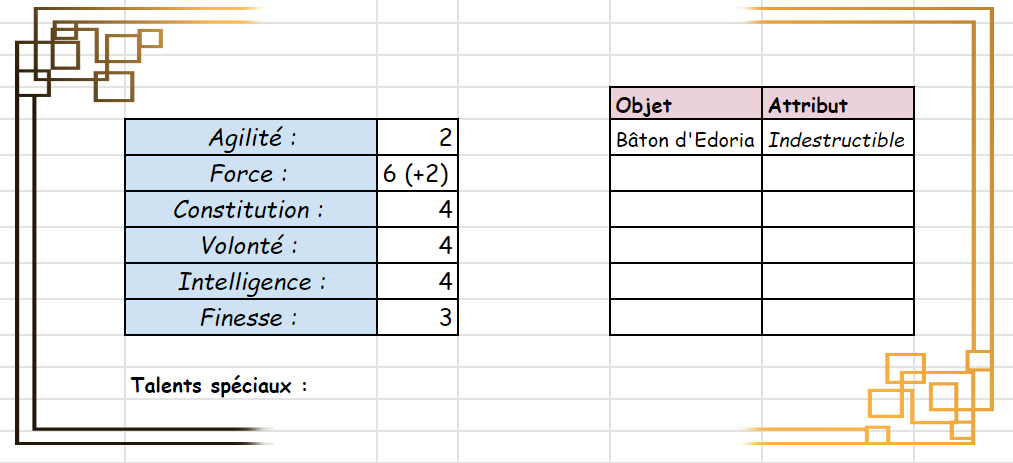The width and height of the screenshot is (1013, 463).
Task: Select the Talents spéciaux text cell
Action: [219, 385]
